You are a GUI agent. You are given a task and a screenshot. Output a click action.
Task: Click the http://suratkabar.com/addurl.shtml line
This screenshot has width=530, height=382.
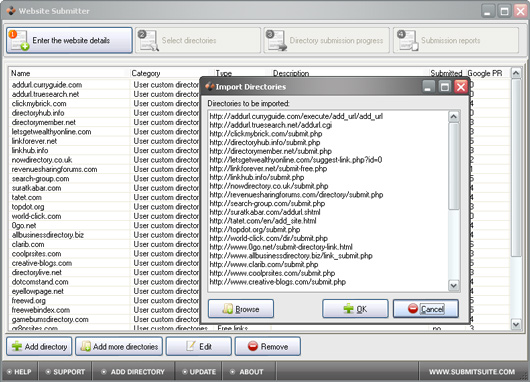[x=265, y=212]
